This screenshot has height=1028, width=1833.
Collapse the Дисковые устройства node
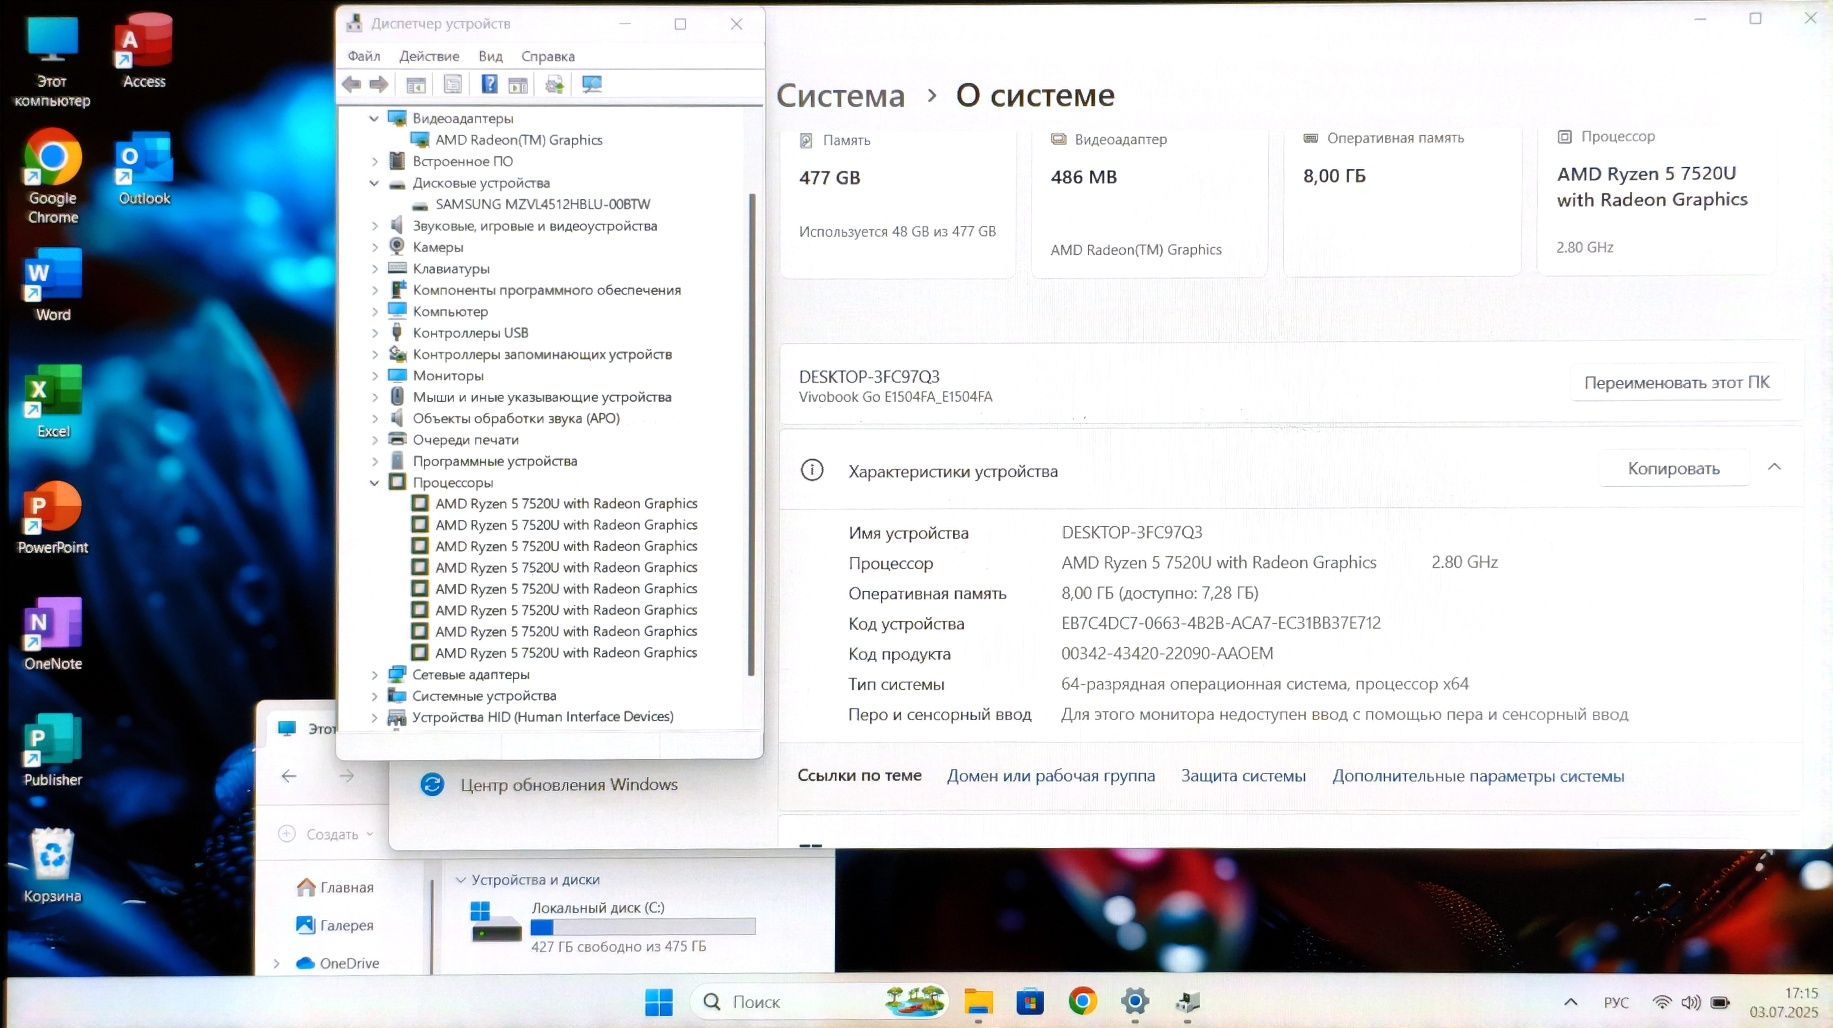tap(374, 183)
